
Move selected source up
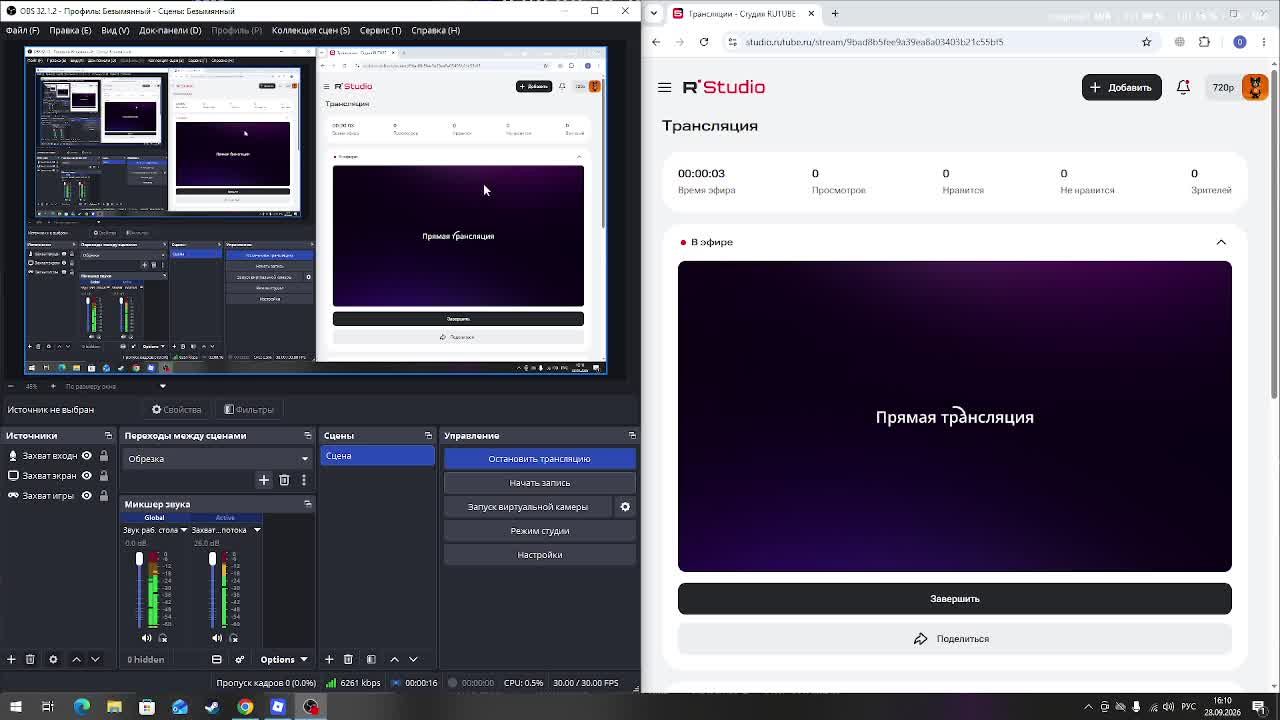(x=76, y=660)
